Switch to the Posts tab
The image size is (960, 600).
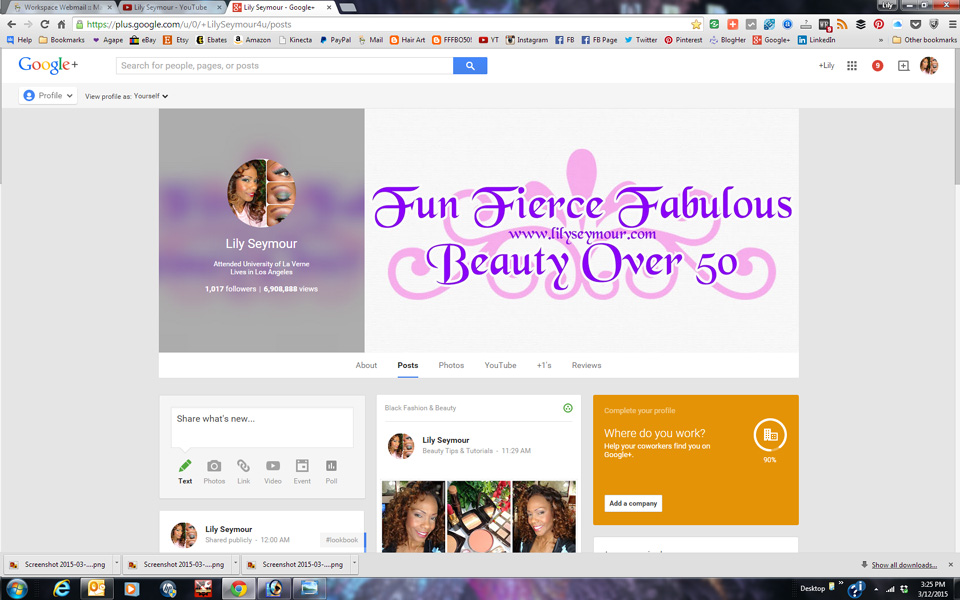[x=408, y=365]
